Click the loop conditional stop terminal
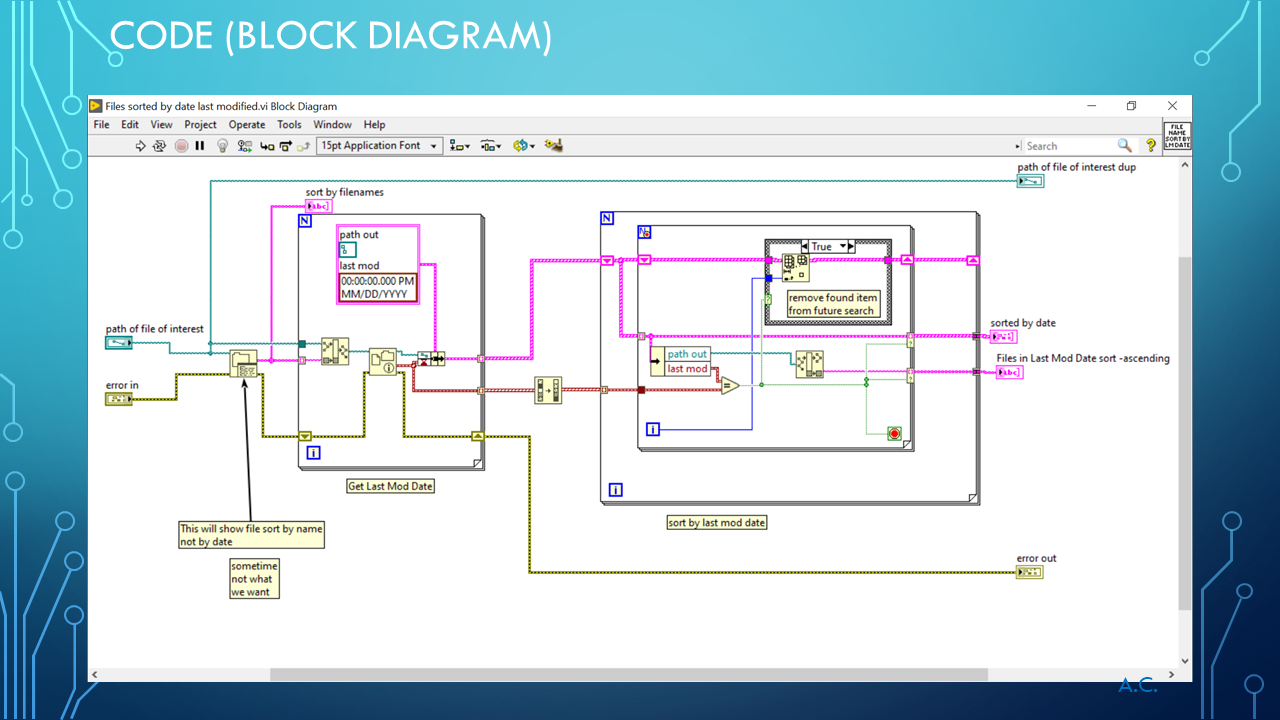Viewport: 1280px width, 720px height. 894,433
